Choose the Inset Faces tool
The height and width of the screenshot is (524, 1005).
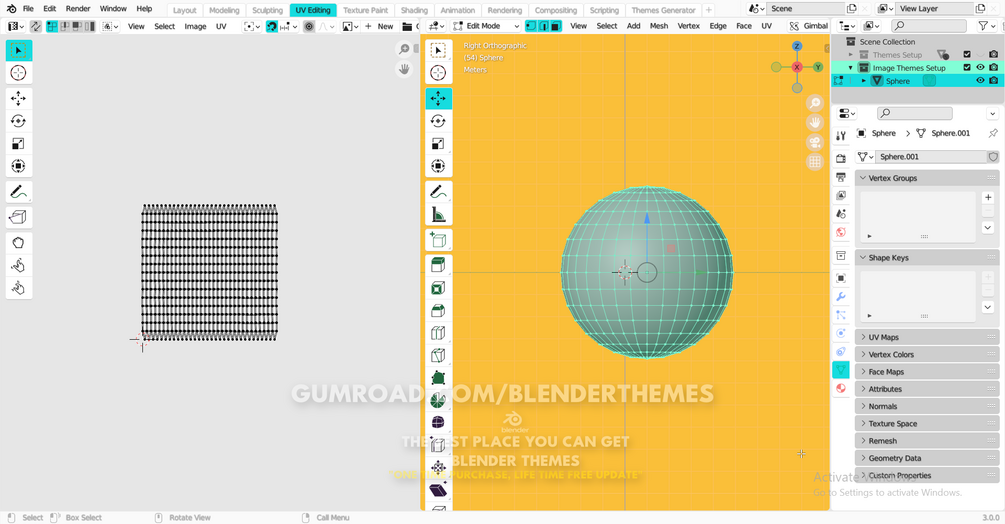[438, 288]
